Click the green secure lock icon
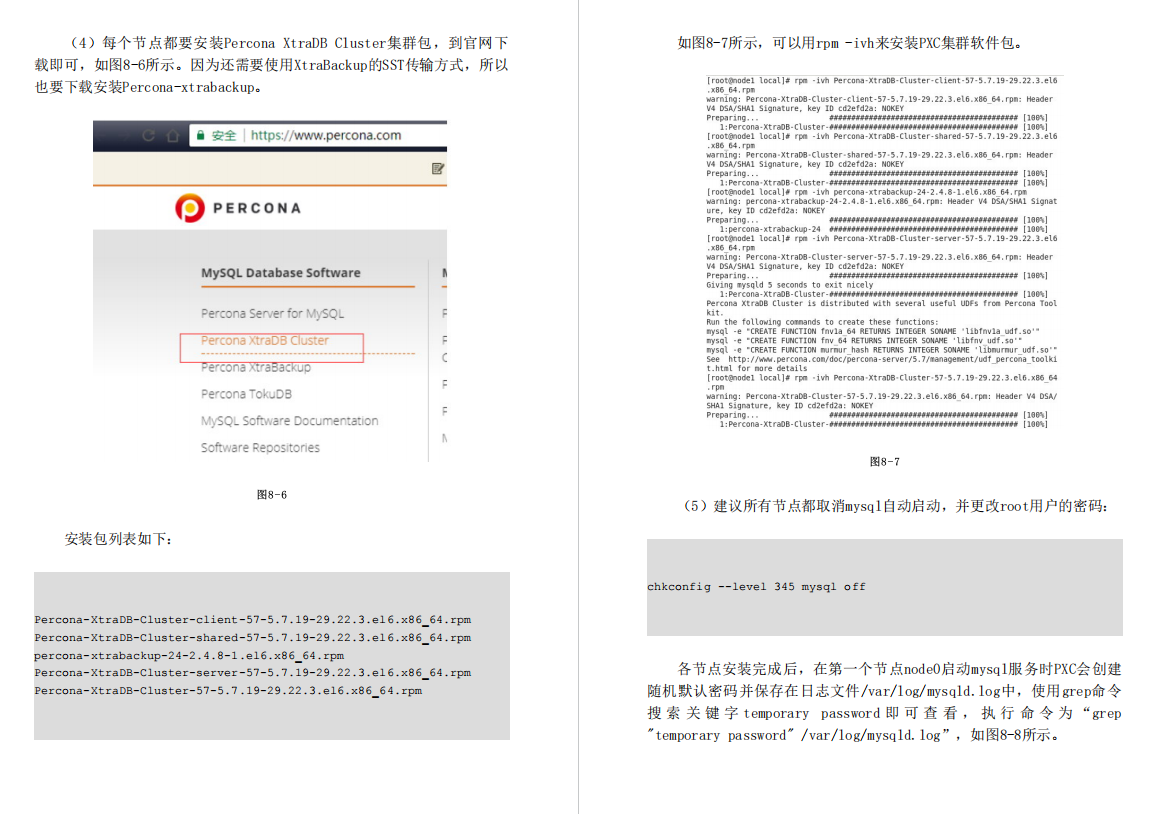Screen dimensions: 1152x814 200,135
